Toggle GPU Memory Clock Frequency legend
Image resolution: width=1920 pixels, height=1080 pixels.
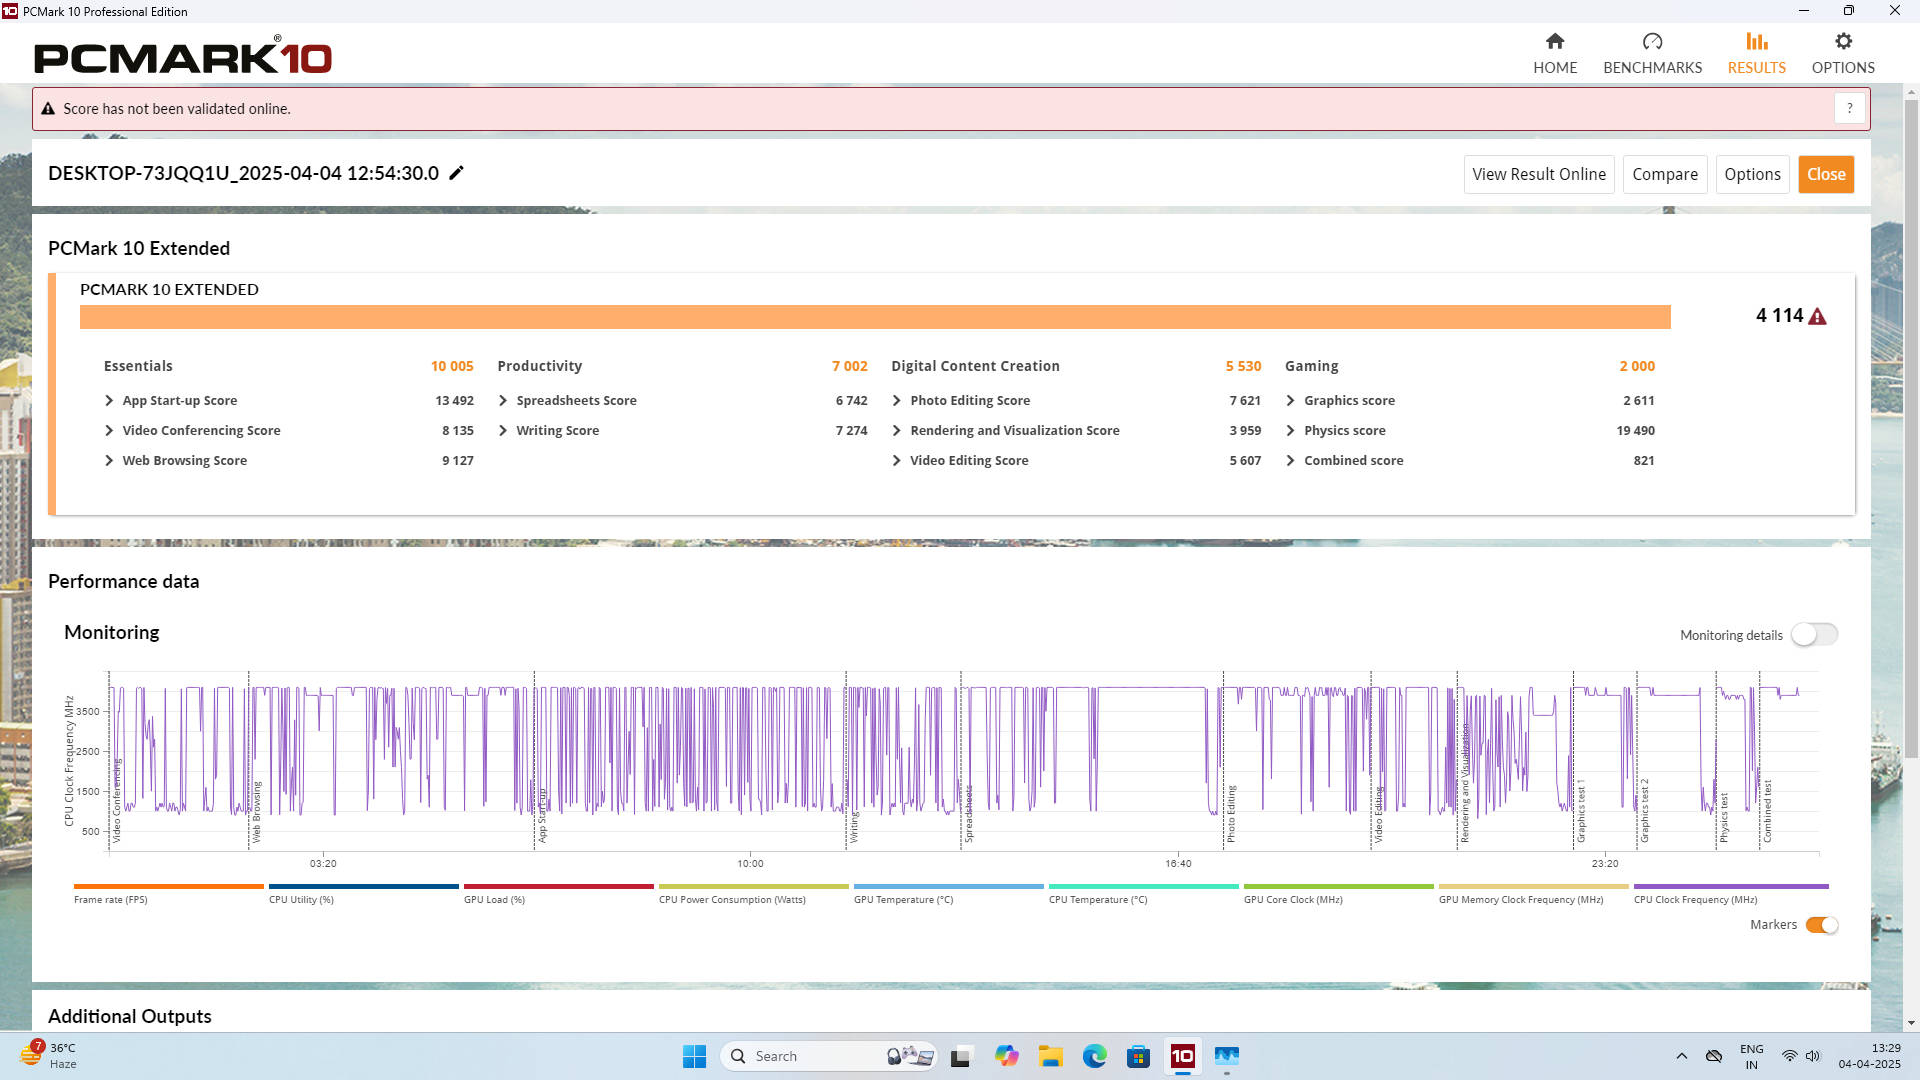pos(1533,893)
